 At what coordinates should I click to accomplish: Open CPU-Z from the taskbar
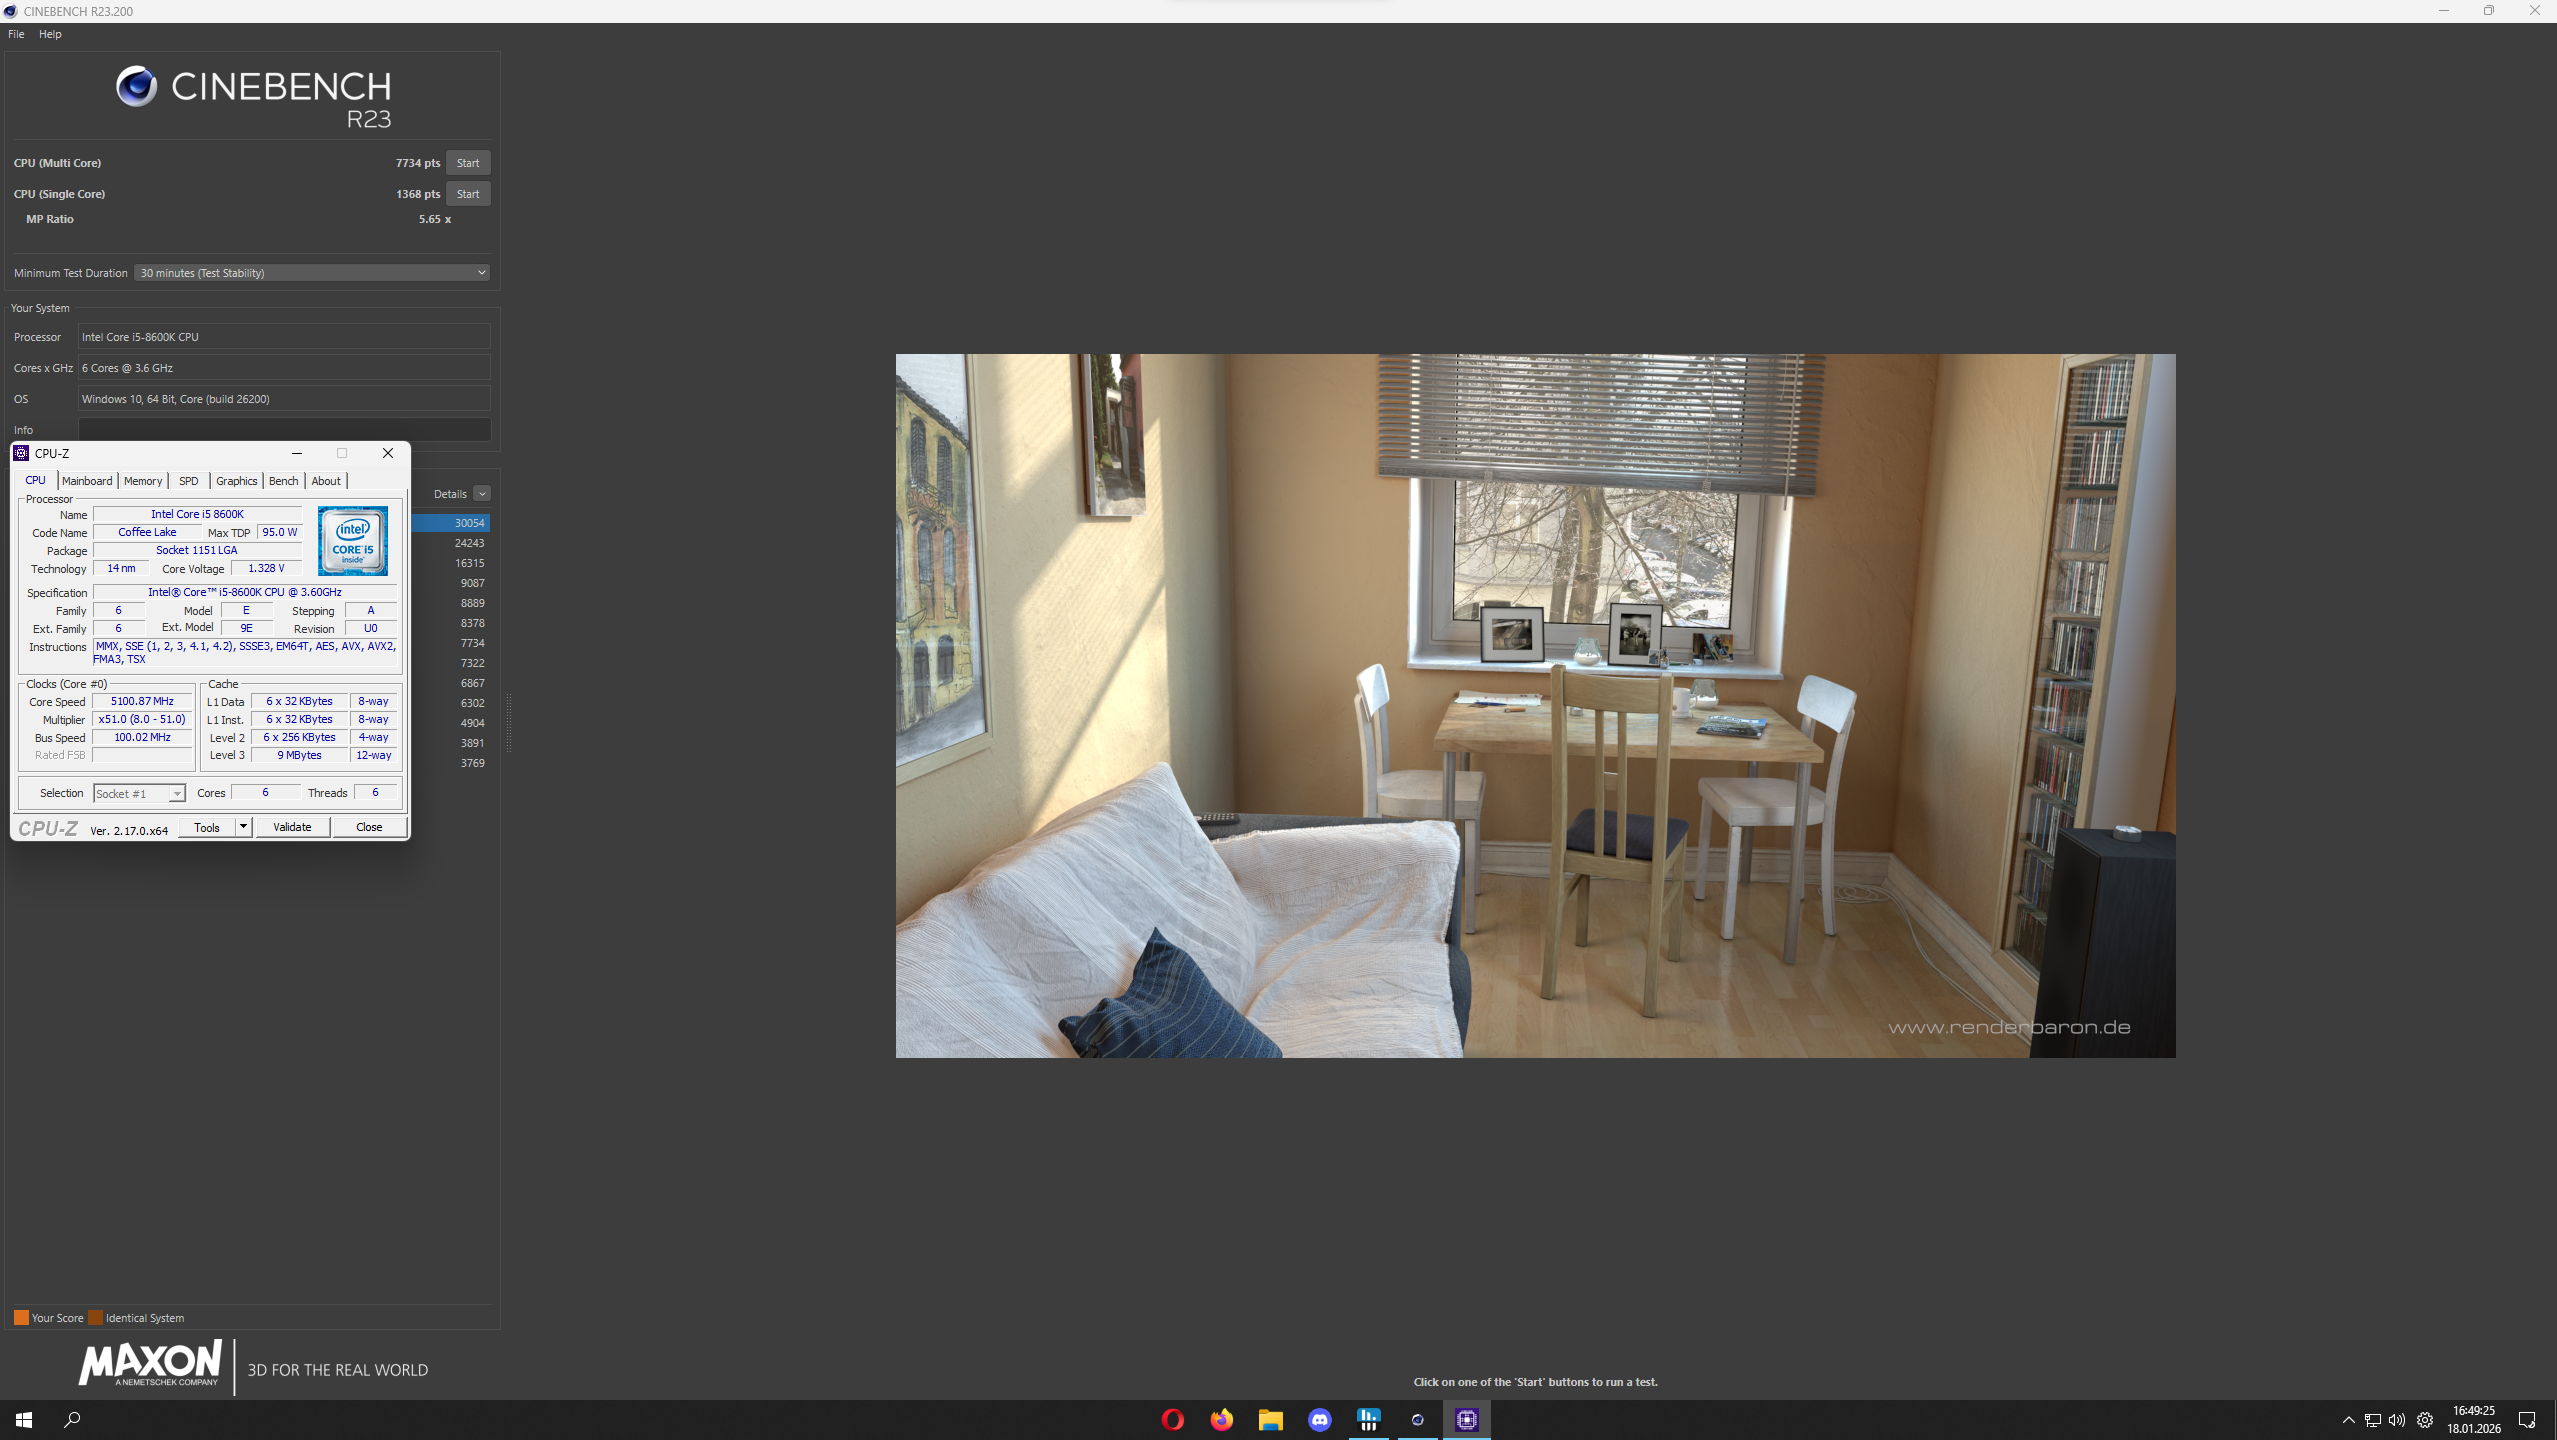(x=1466, y=1419)
